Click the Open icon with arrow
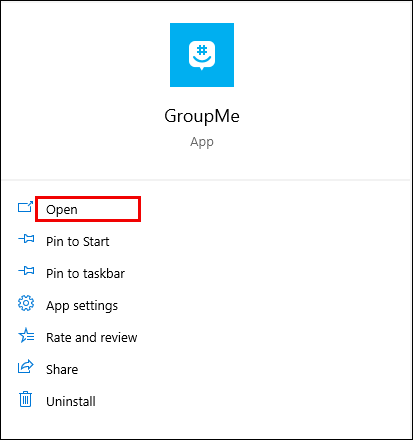The width and height of the screenshot is (413, 440). point(25,207)
